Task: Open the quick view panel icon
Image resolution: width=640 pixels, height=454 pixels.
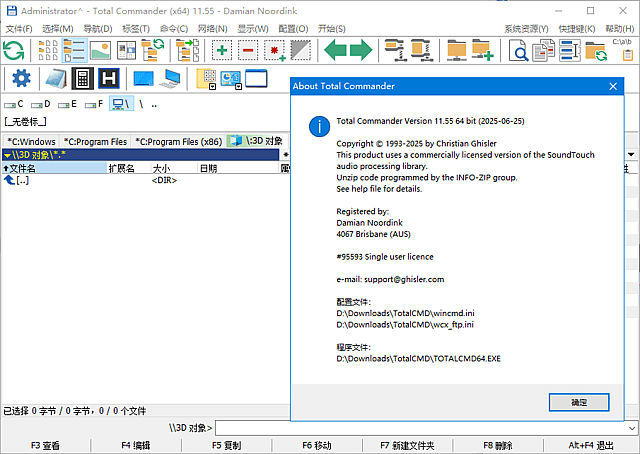Action: (127, 51)
